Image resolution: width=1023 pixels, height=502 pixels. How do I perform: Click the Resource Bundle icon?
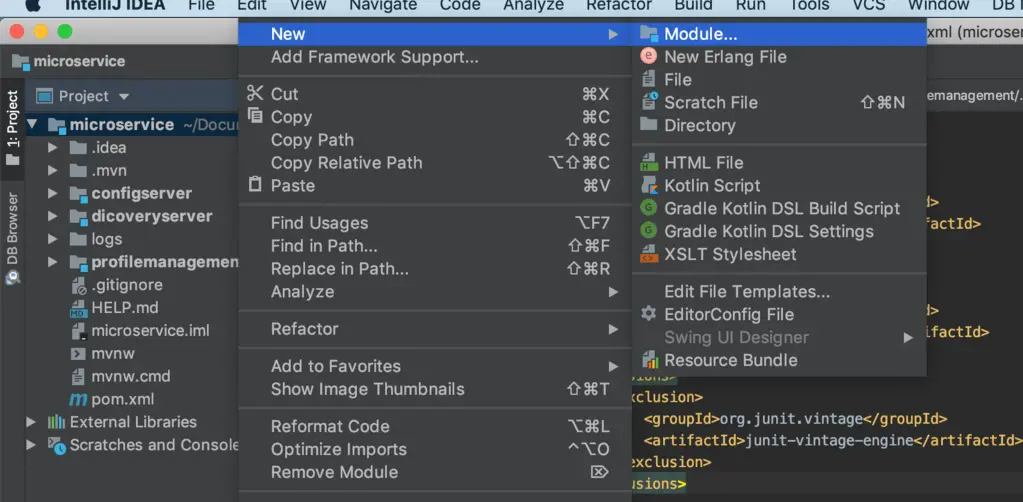[649, 360]
